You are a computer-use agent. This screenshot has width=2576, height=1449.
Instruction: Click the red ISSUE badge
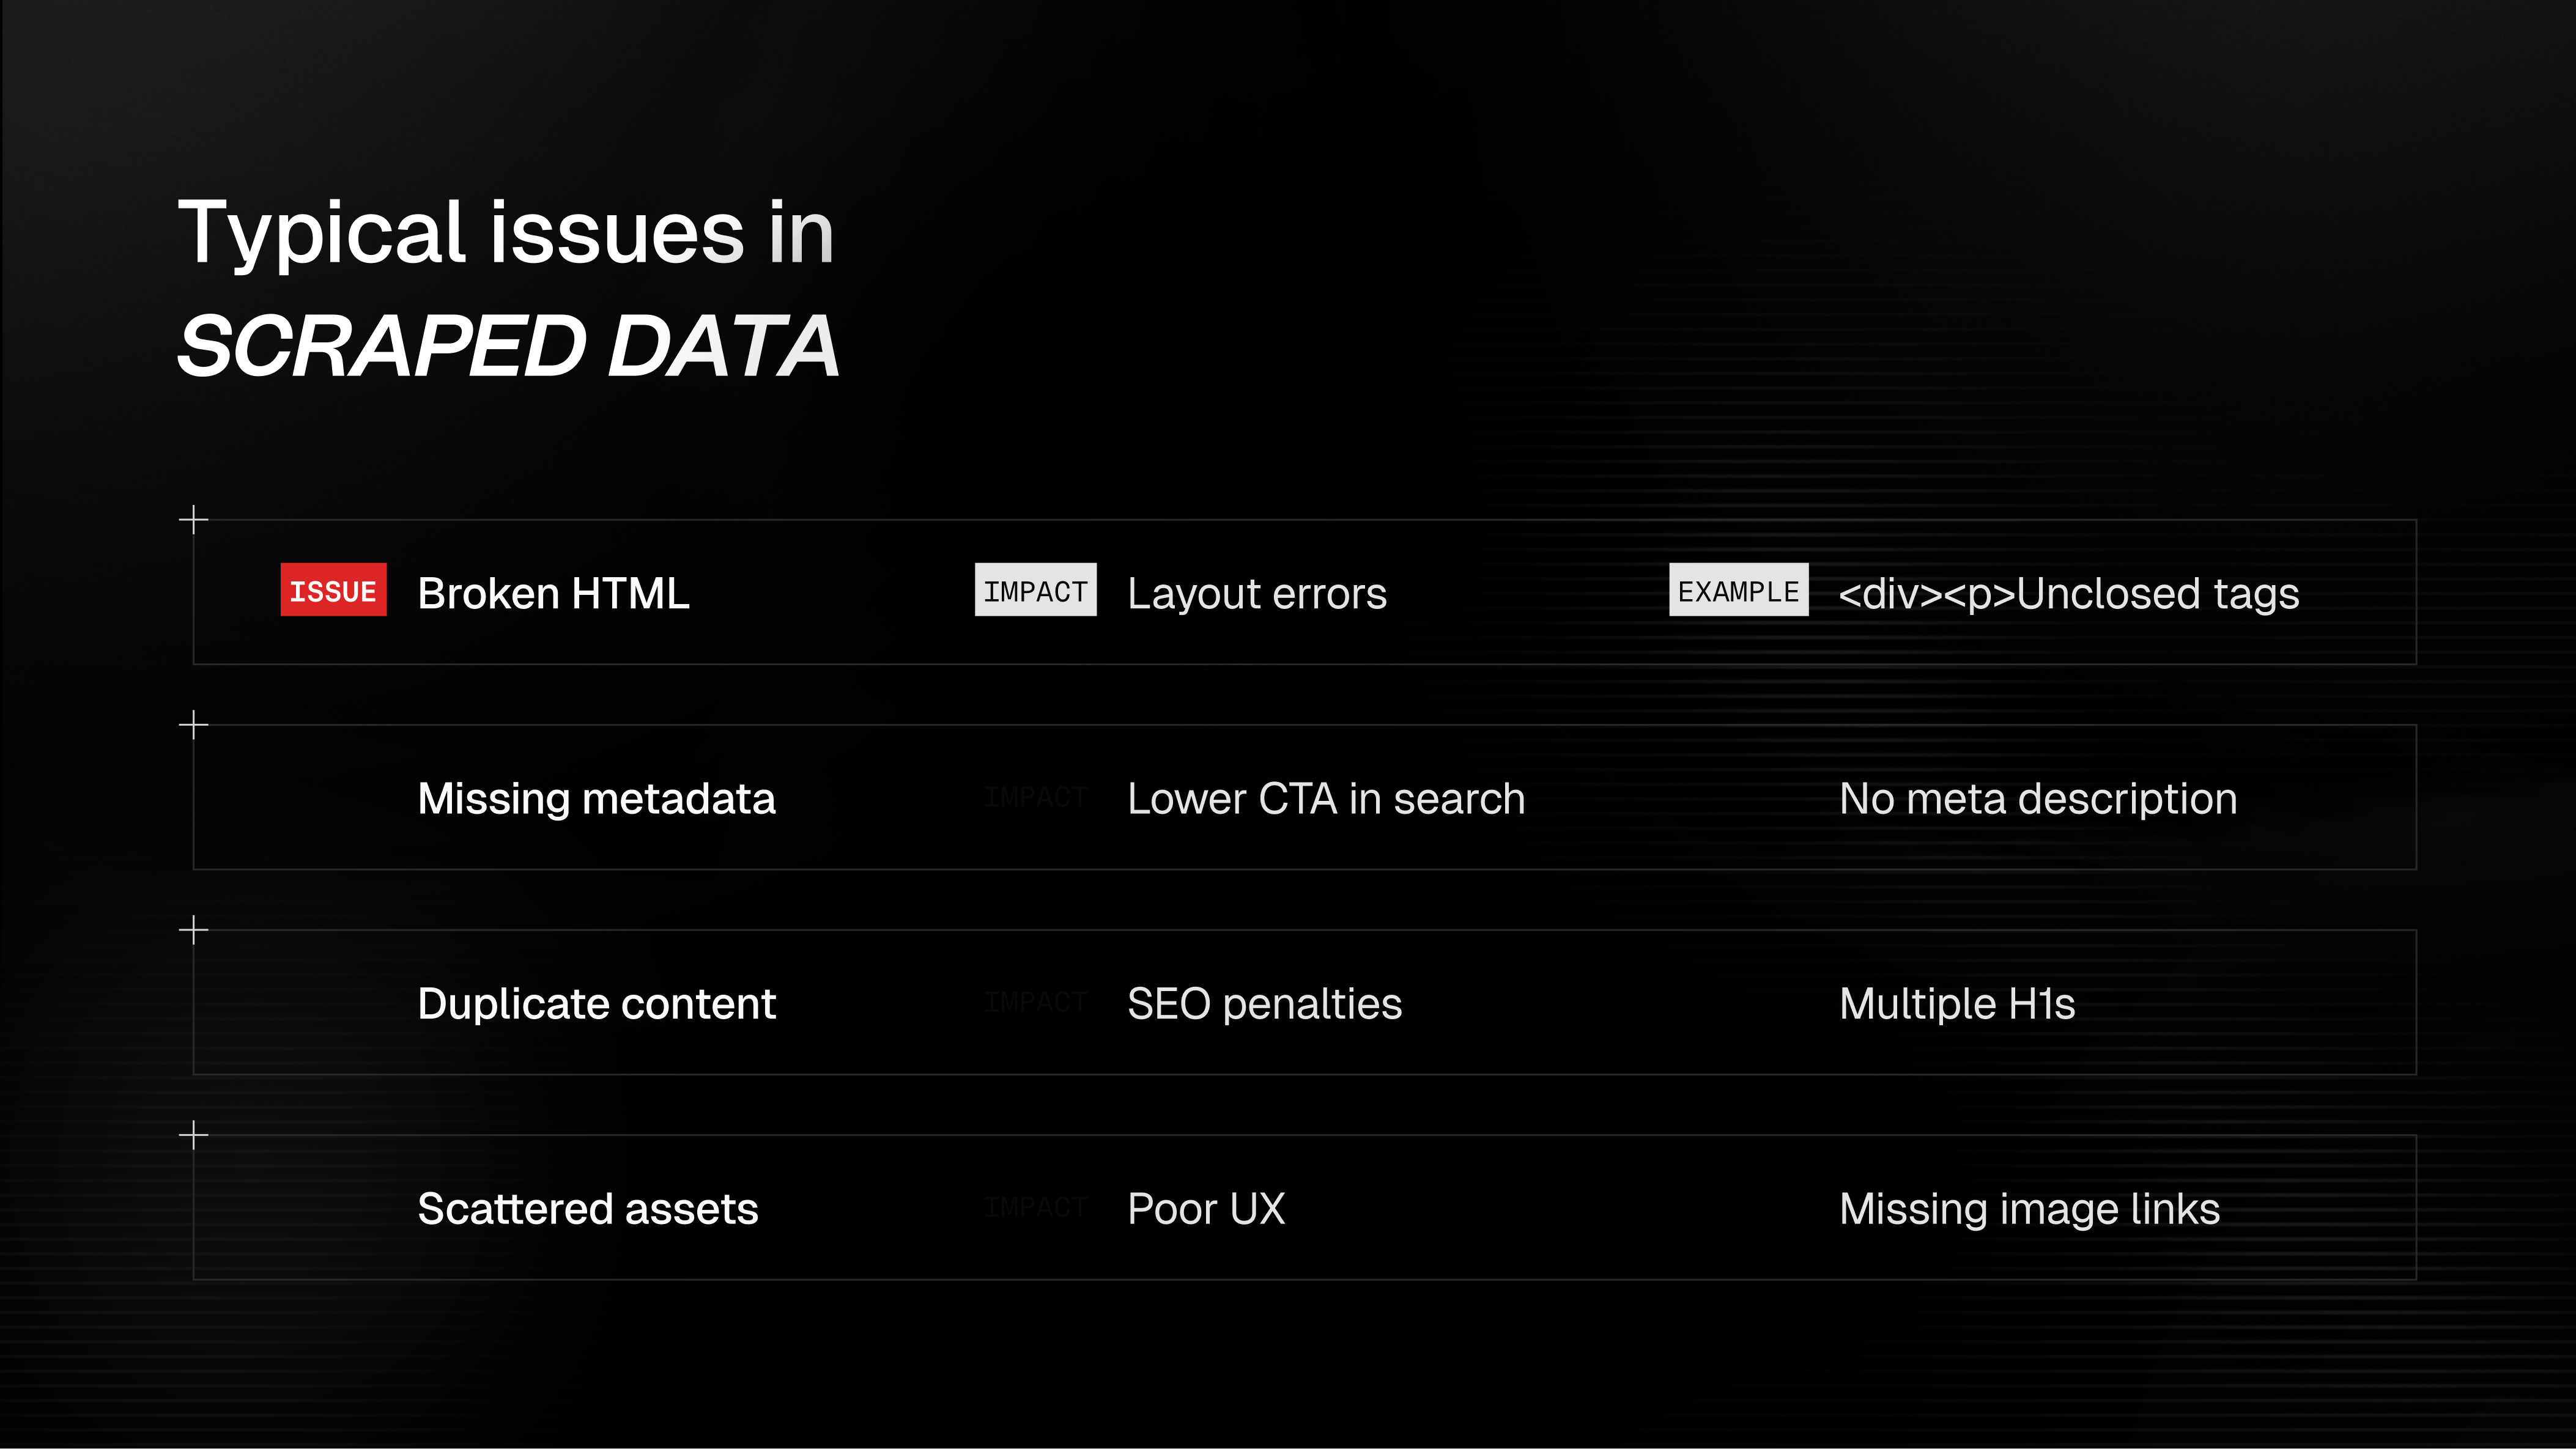pyautogui.click(x=333, y=590)
